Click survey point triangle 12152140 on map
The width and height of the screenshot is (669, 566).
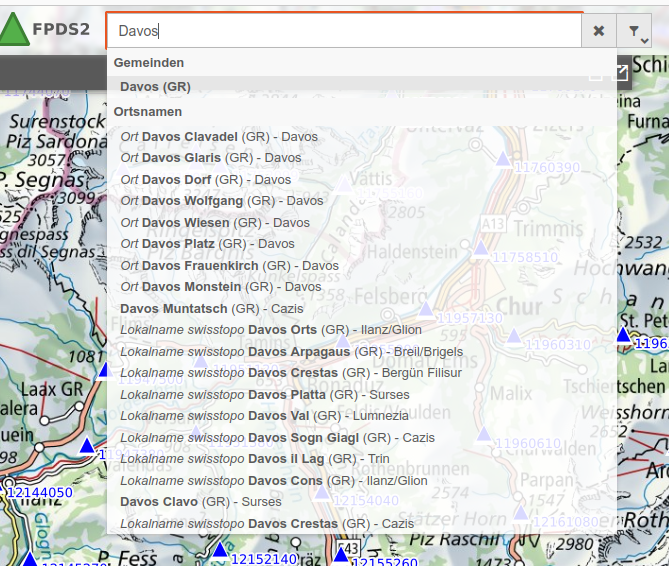220,550
